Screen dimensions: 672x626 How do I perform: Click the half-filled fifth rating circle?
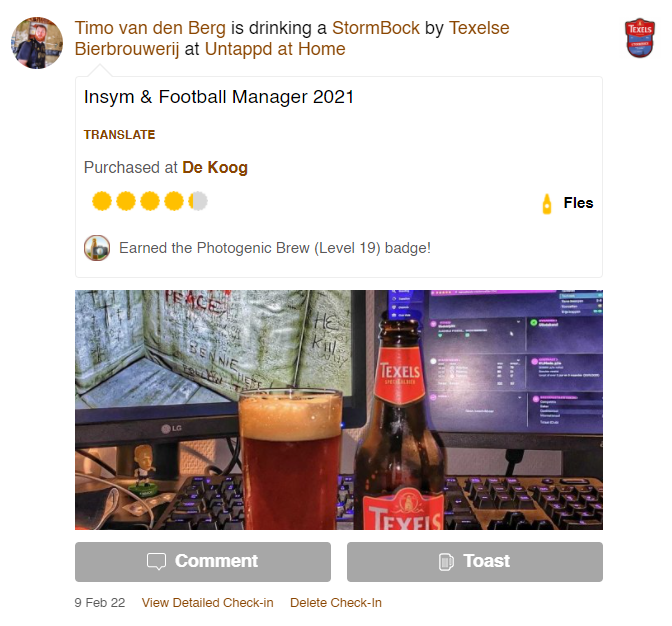pos(198,201)
